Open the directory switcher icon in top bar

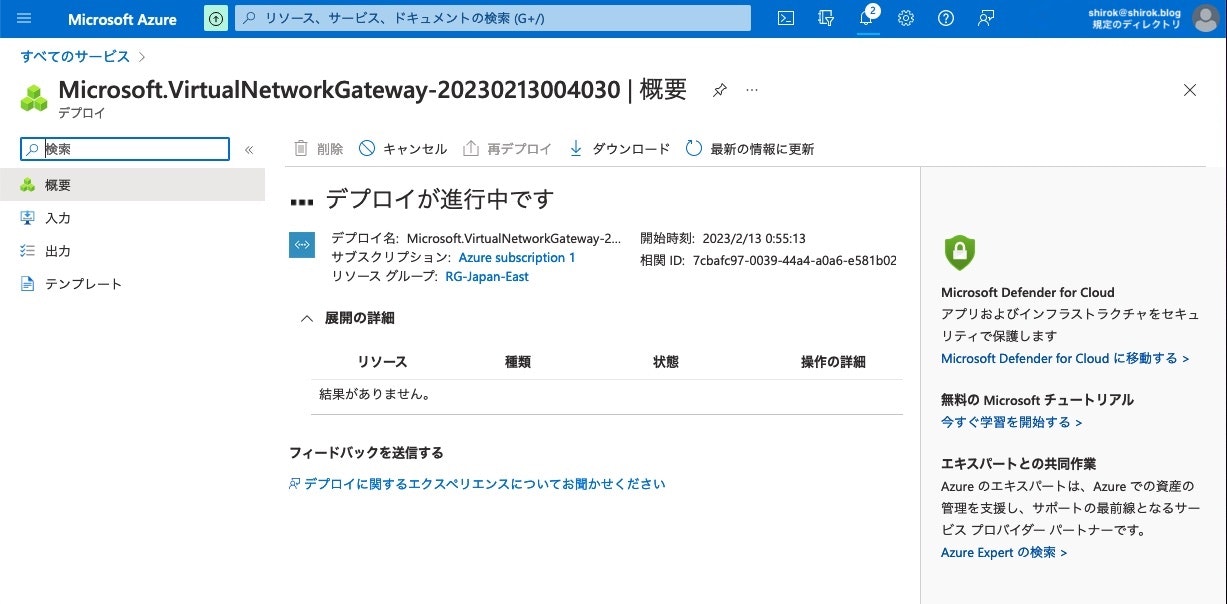(825, 18)
